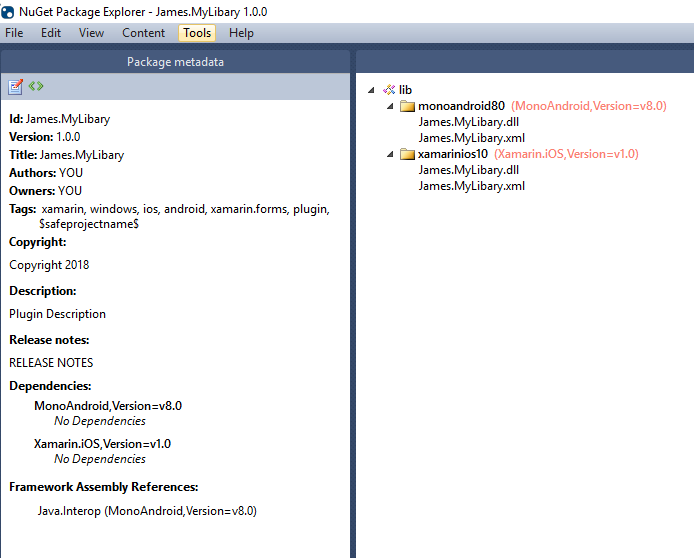The width and height of the screenshot is (694, 558).
Task: Click the monoandroid80 folder icon
Action: 407,106
